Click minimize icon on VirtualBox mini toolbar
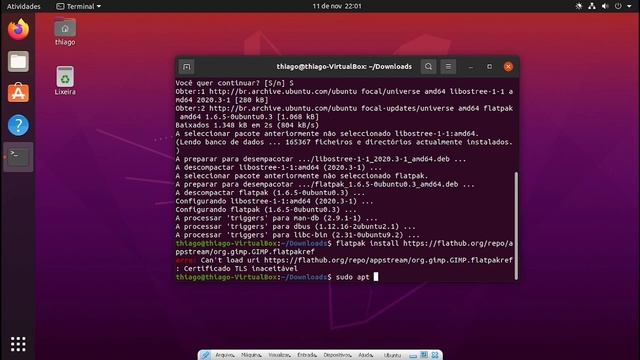This screenshot has width=640, height=360. coord(413,356)
